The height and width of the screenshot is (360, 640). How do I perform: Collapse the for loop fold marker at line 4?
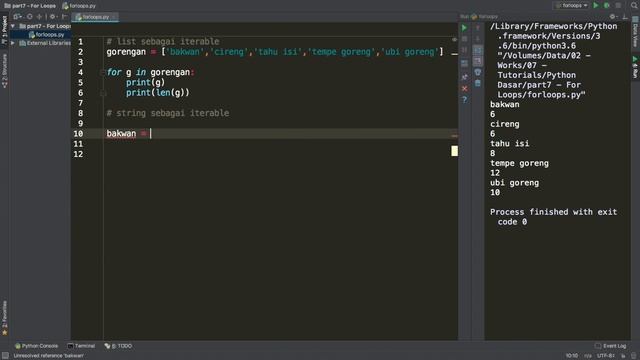pyautogui.click(x=102, y=72)
